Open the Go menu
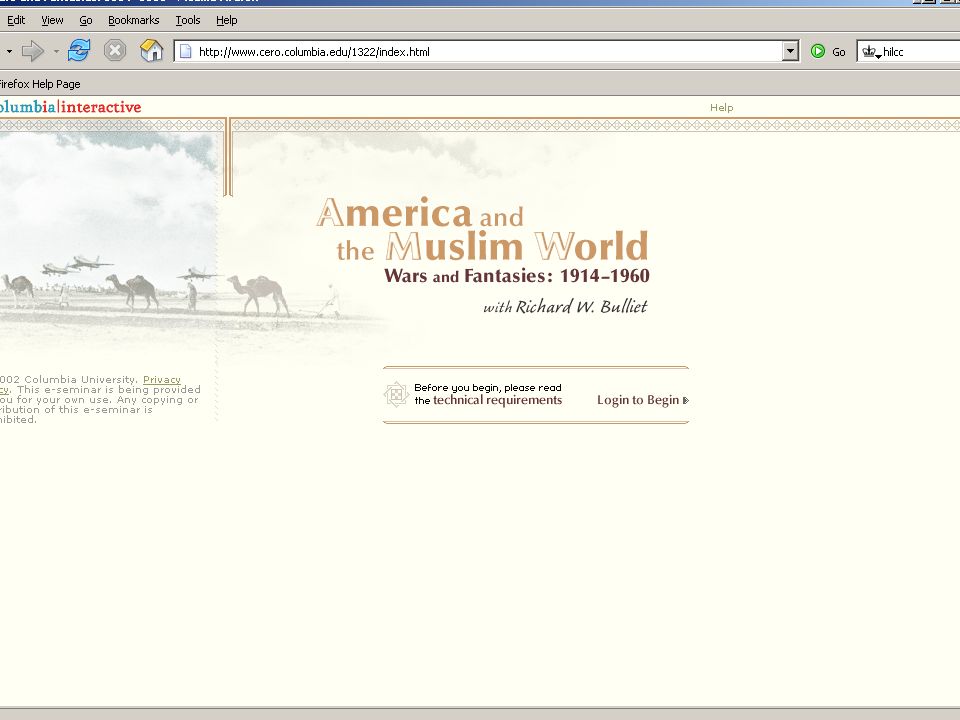The height and width of the screenshot is (720, 960). pyautogui.click(x=86, y=20)
